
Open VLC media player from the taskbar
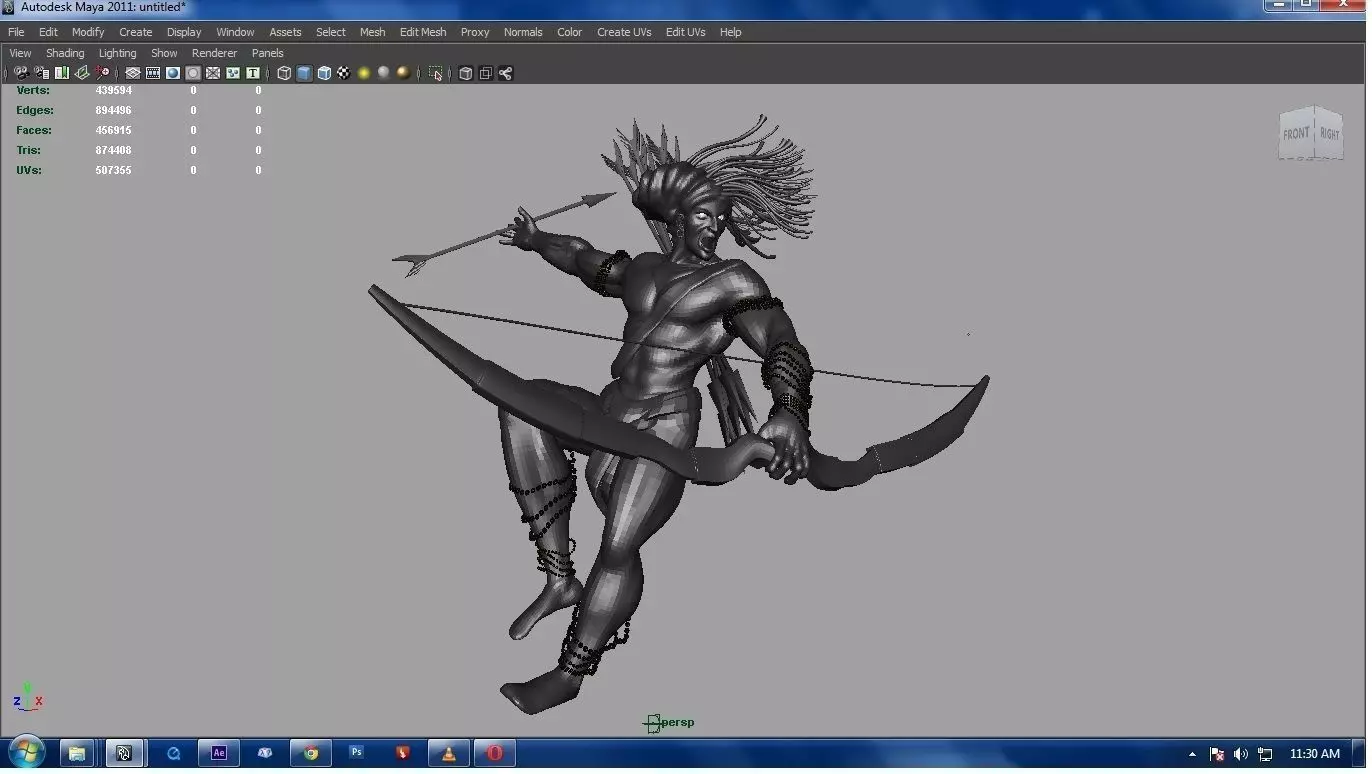click(x=449, y=753)
